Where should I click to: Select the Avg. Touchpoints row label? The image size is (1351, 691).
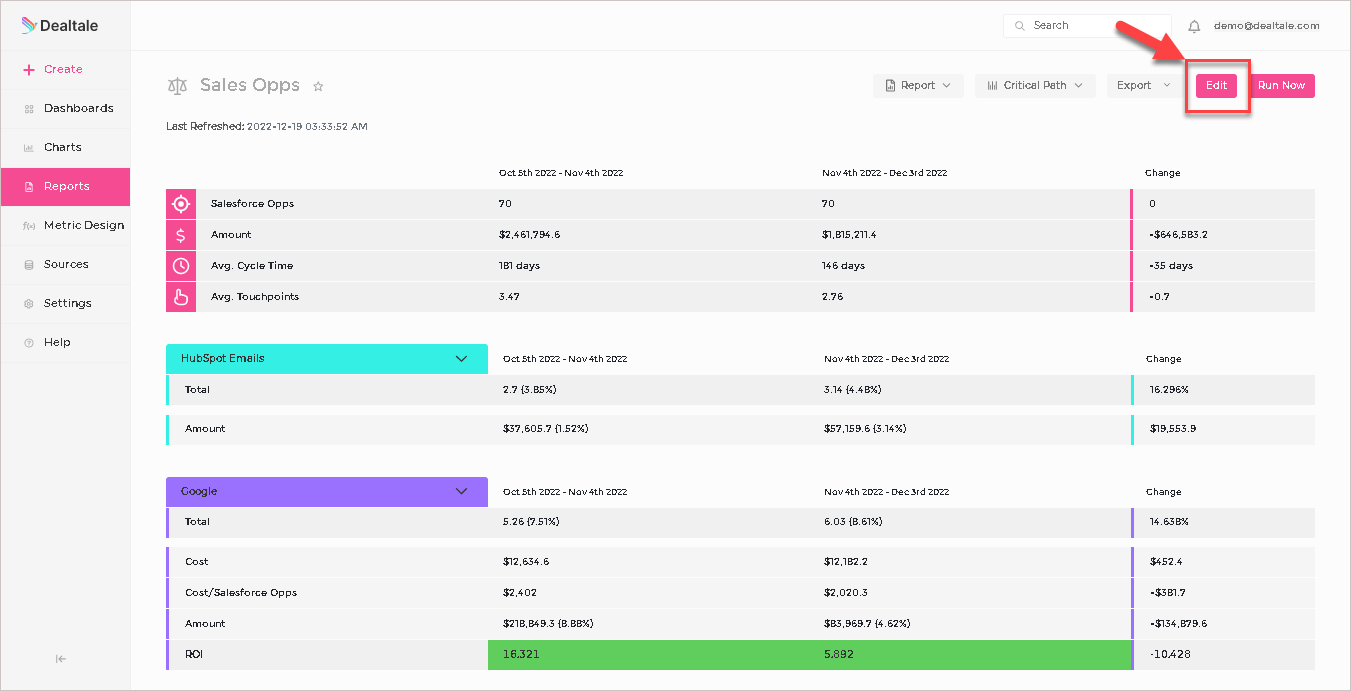[x=255, y=297]
